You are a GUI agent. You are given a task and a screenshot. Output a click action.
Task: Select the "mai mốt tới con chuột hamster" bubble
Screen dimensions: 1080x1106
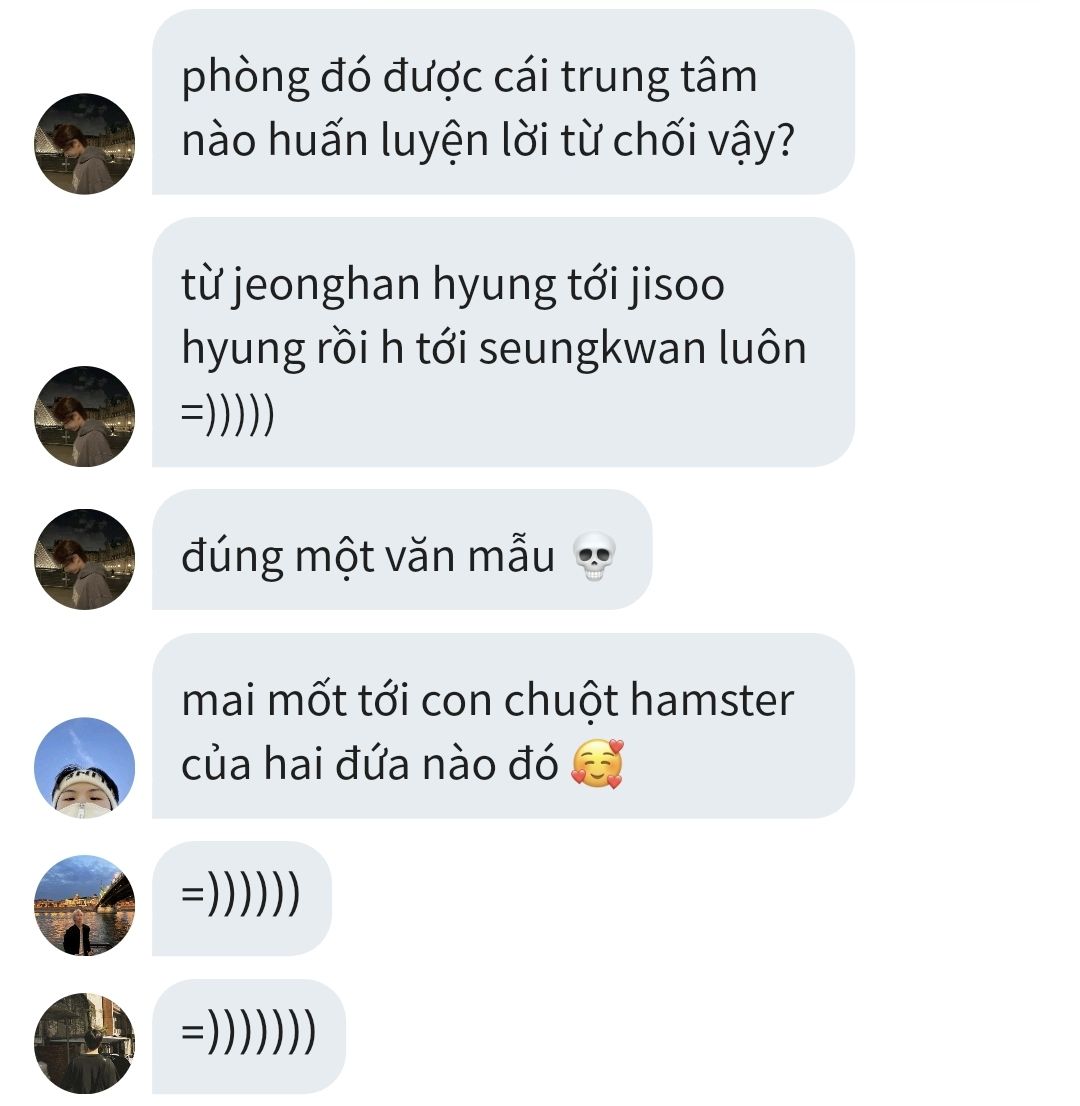coord(503,726)
